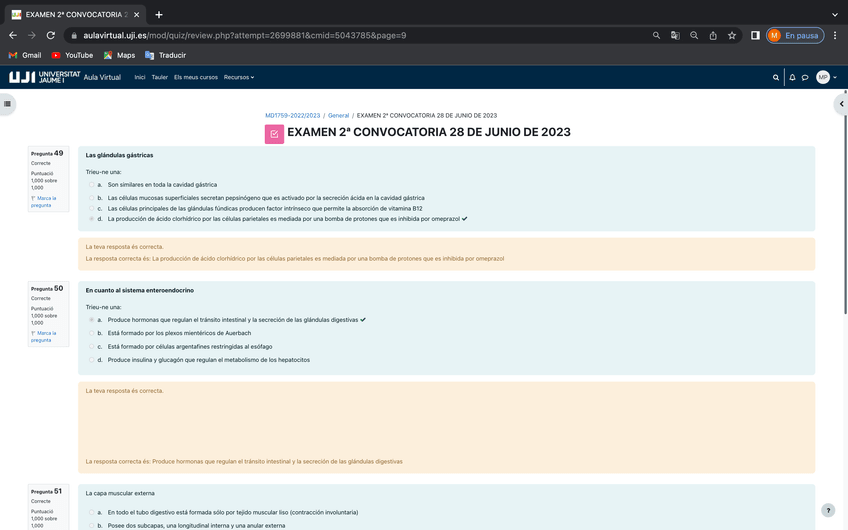Viewport: 848px width, 530px height.
Task: Click the Aula Virtual header link
Action: [102, 77]
